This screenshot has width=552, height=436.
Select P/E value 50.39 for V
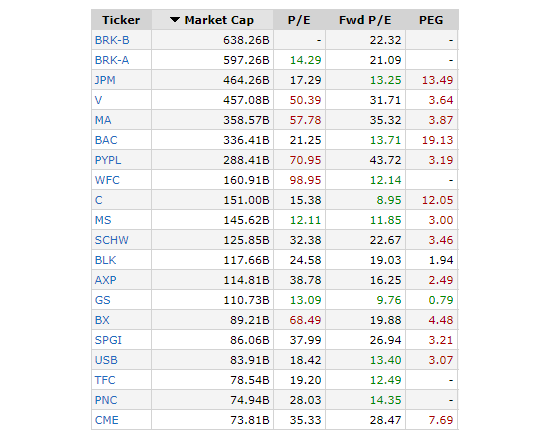(306, 100)
